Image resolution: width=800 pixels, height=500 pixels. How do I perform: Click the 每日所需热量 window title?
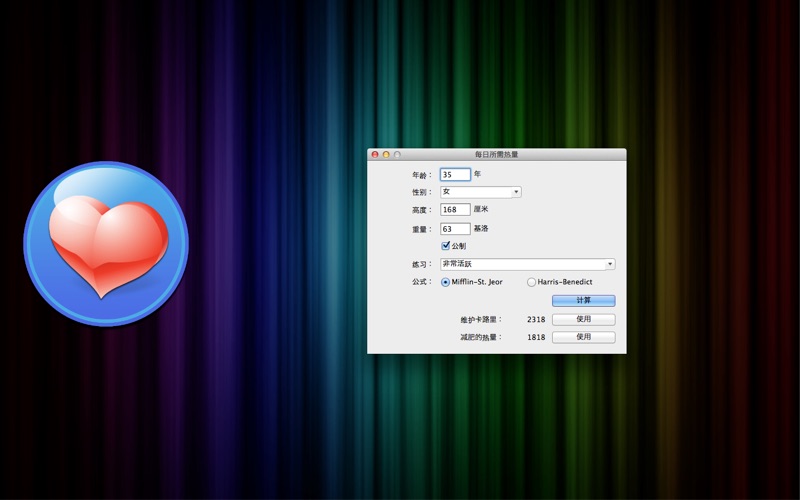click(x=496, y=155)
